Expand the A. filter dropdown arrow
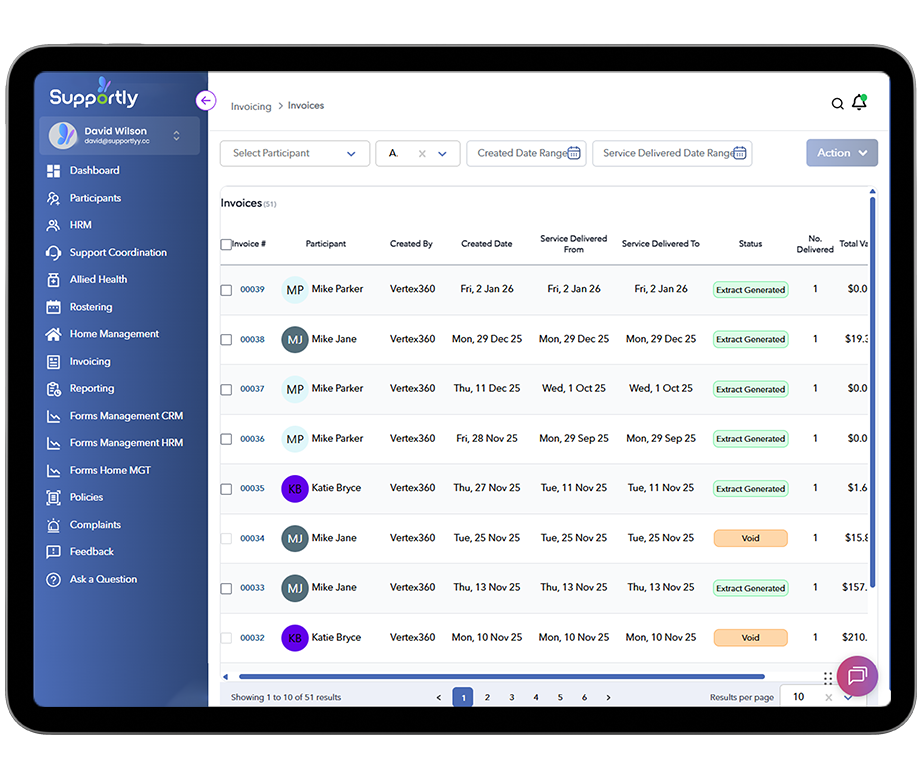The height and width of the screenshot is (757, 922). [x=442, y=154]
